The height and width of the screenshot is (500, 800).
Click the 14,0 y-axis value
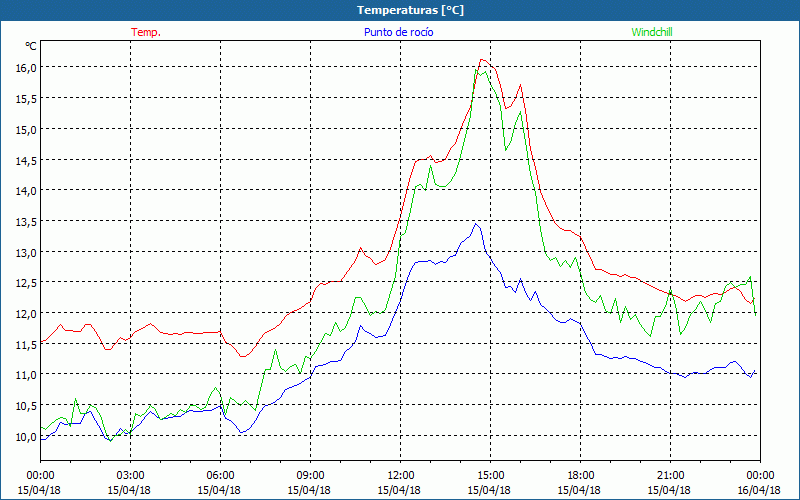(x=26, y=190)
